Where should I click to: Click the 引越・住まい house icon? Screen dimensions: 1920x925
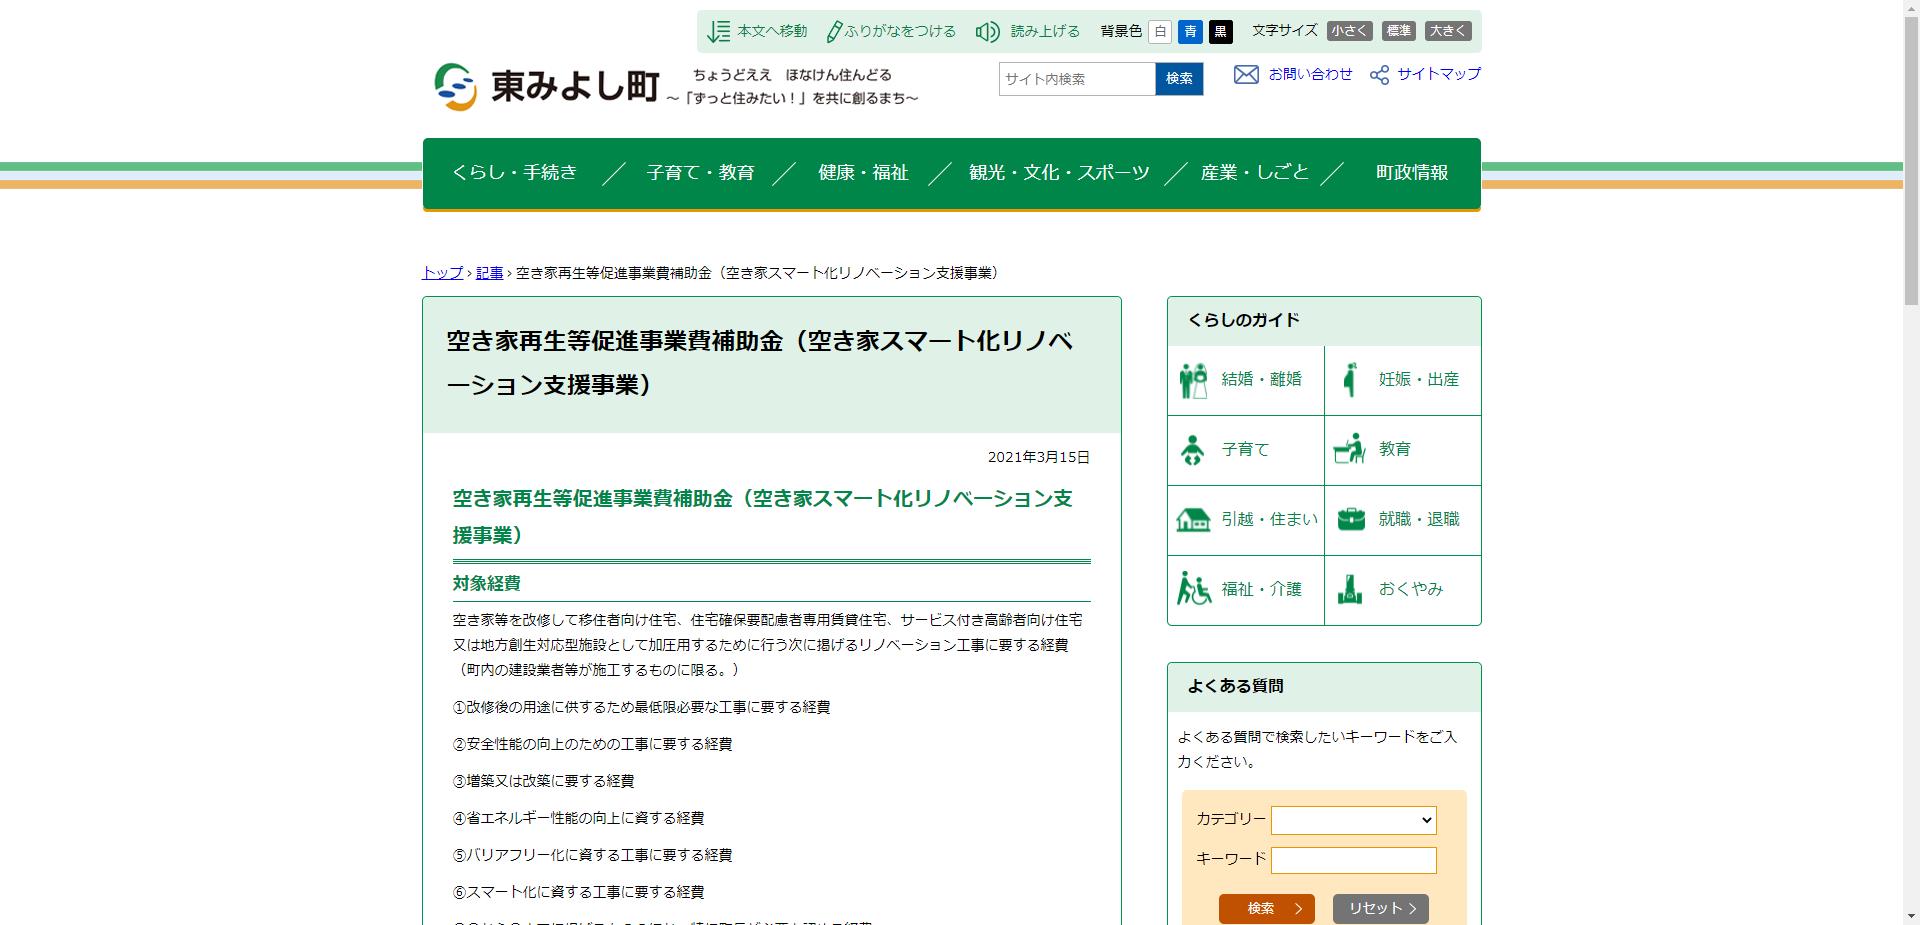(x=1193, y=520)
